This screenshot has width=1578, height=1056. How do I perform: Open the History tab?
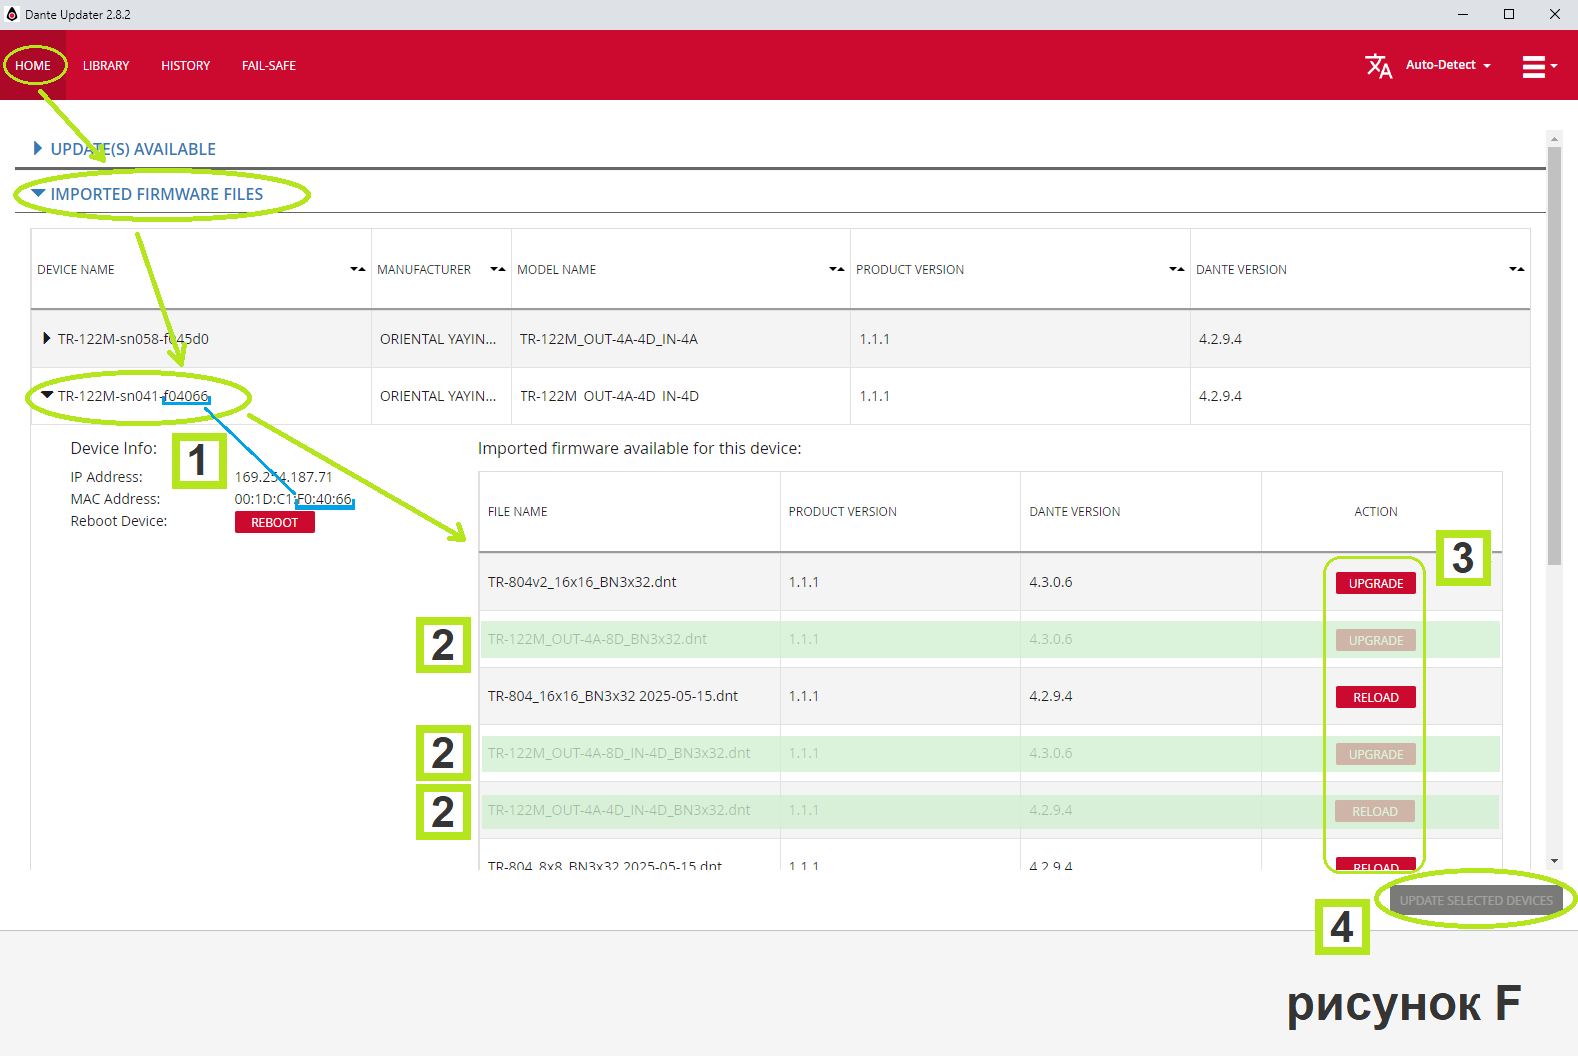tap(185, 66)
